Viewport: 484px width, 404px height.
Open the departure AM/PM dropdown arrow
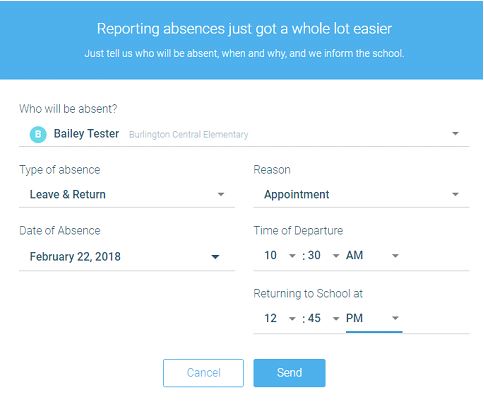[x=395, y=256]
